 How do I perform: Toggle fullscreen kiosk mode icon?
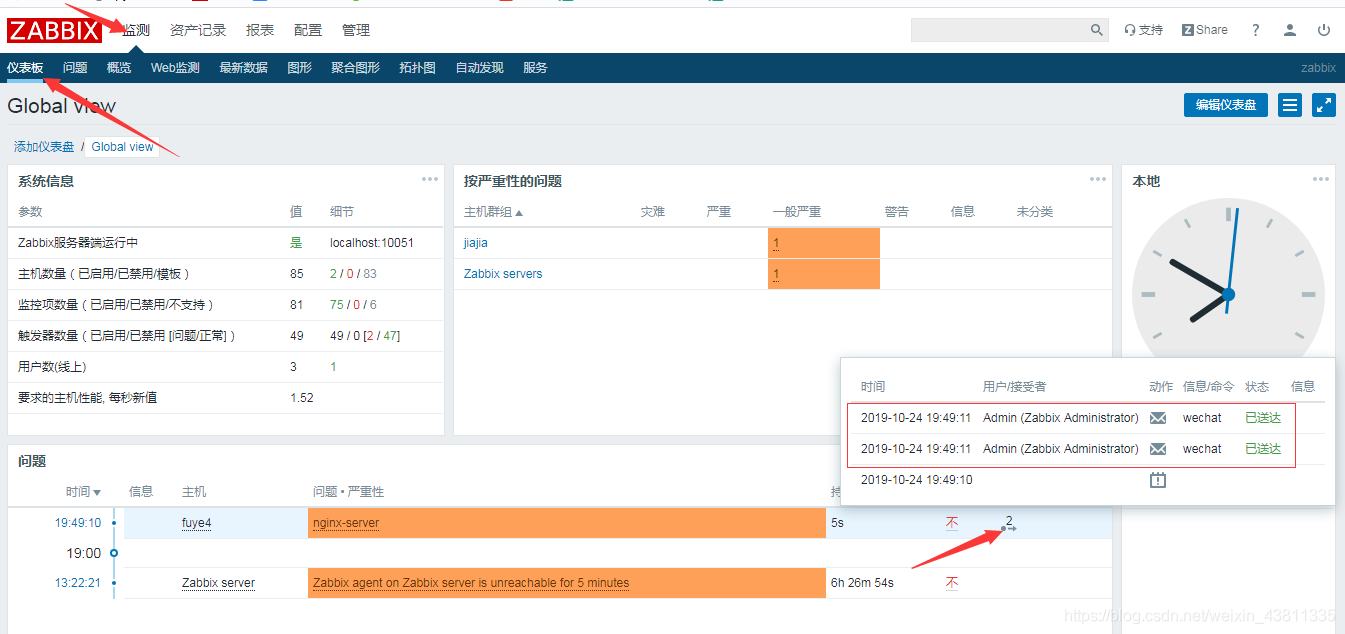(x=1324, y=105)
